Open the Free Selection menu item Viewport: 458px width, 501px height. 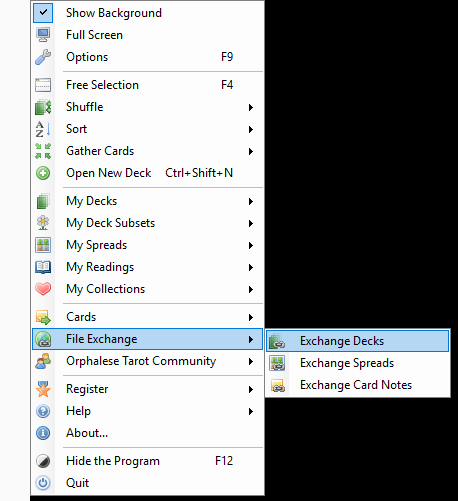(x=147, y=85)
